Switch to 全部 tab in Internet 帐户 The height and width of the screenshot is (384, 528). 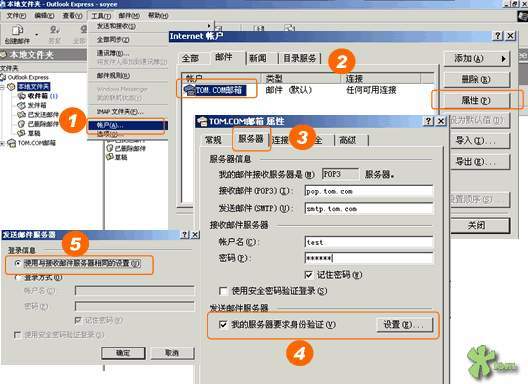coord(190,58)
